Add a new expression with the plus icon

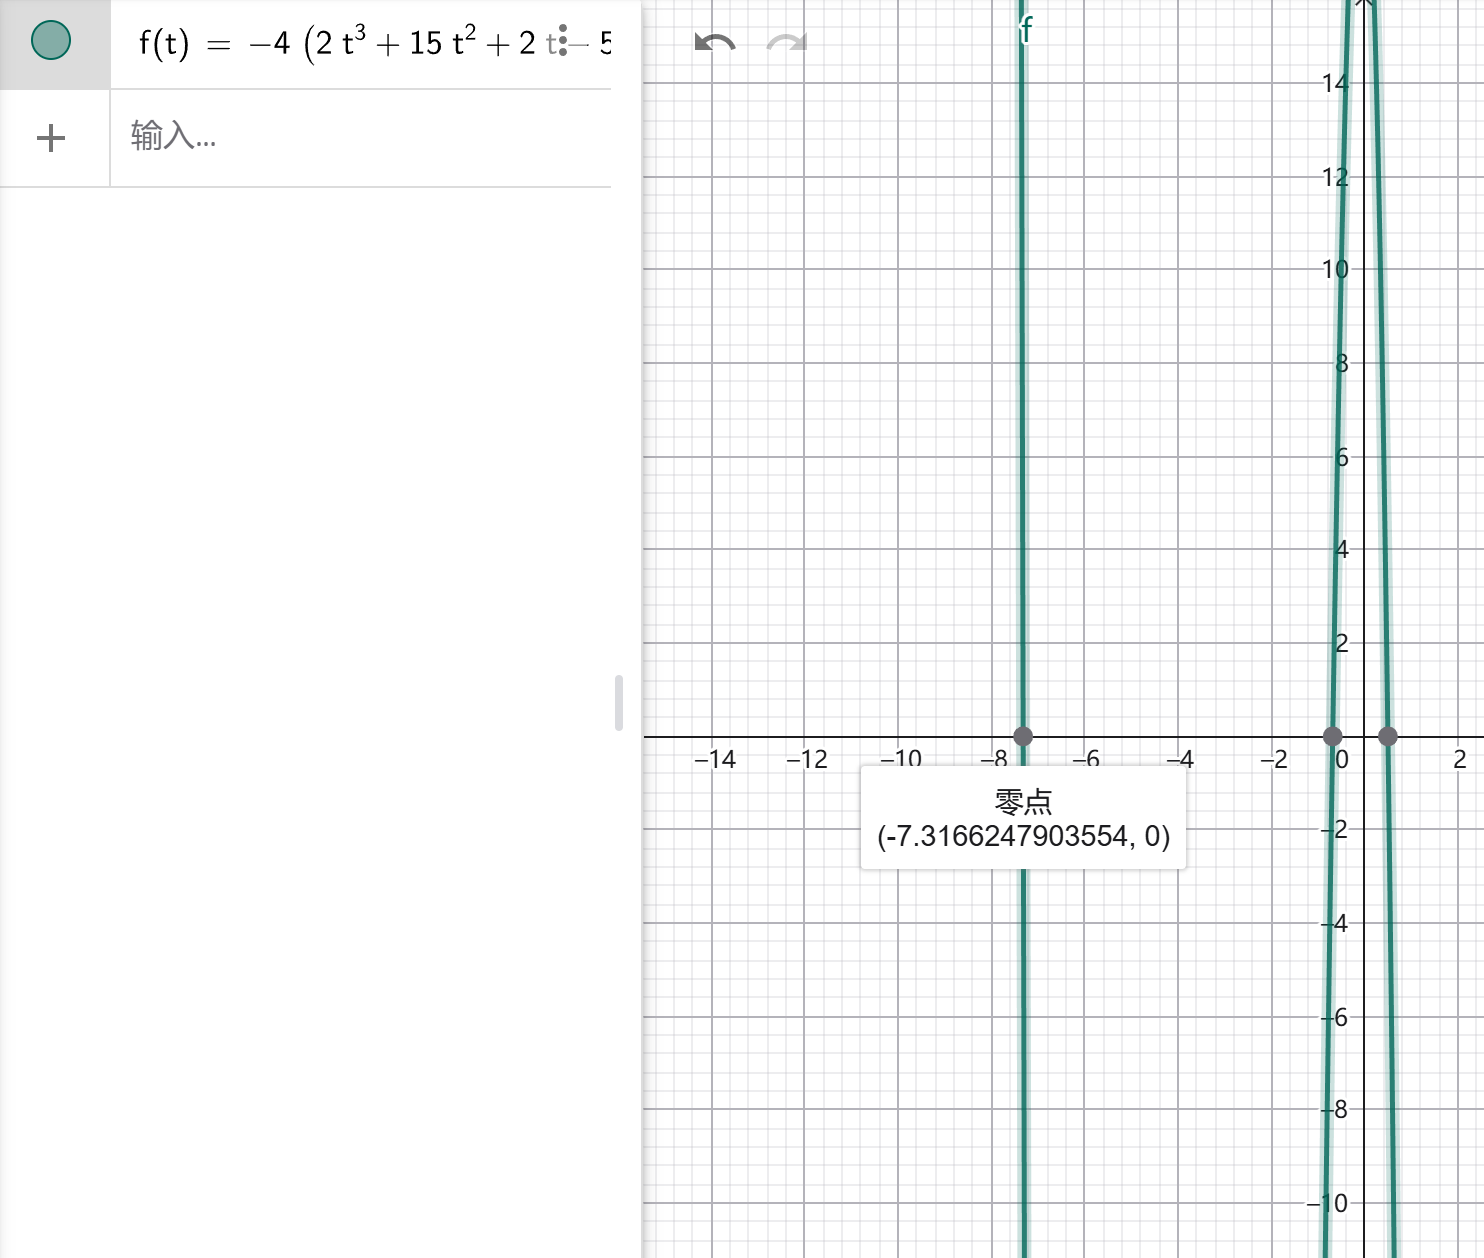51,138
